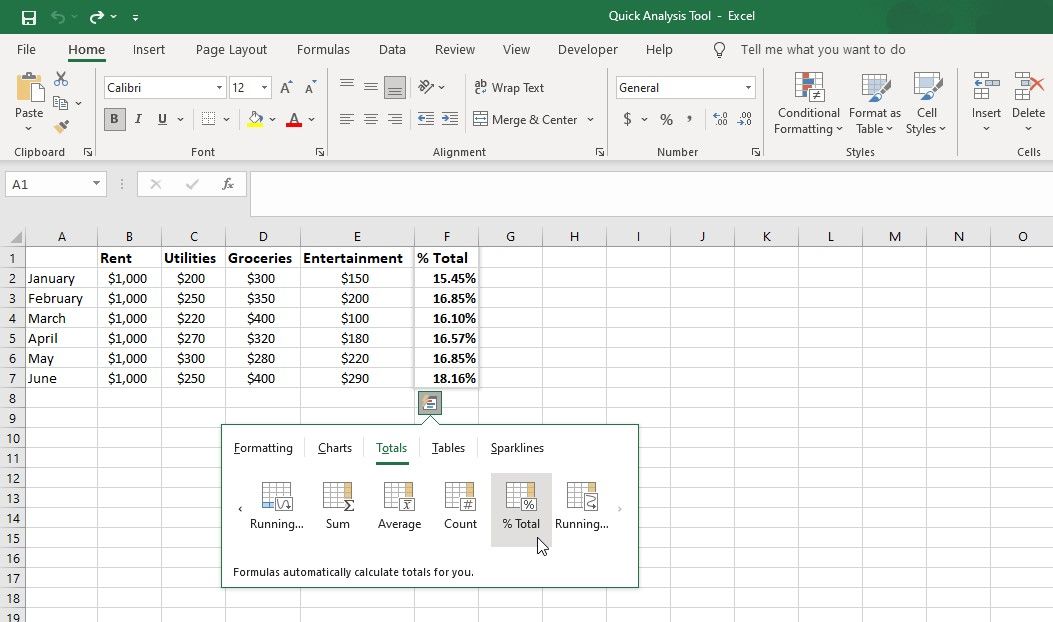
Task: Open the Calibri font name dropdown
Action: click(x=219, y=88)
